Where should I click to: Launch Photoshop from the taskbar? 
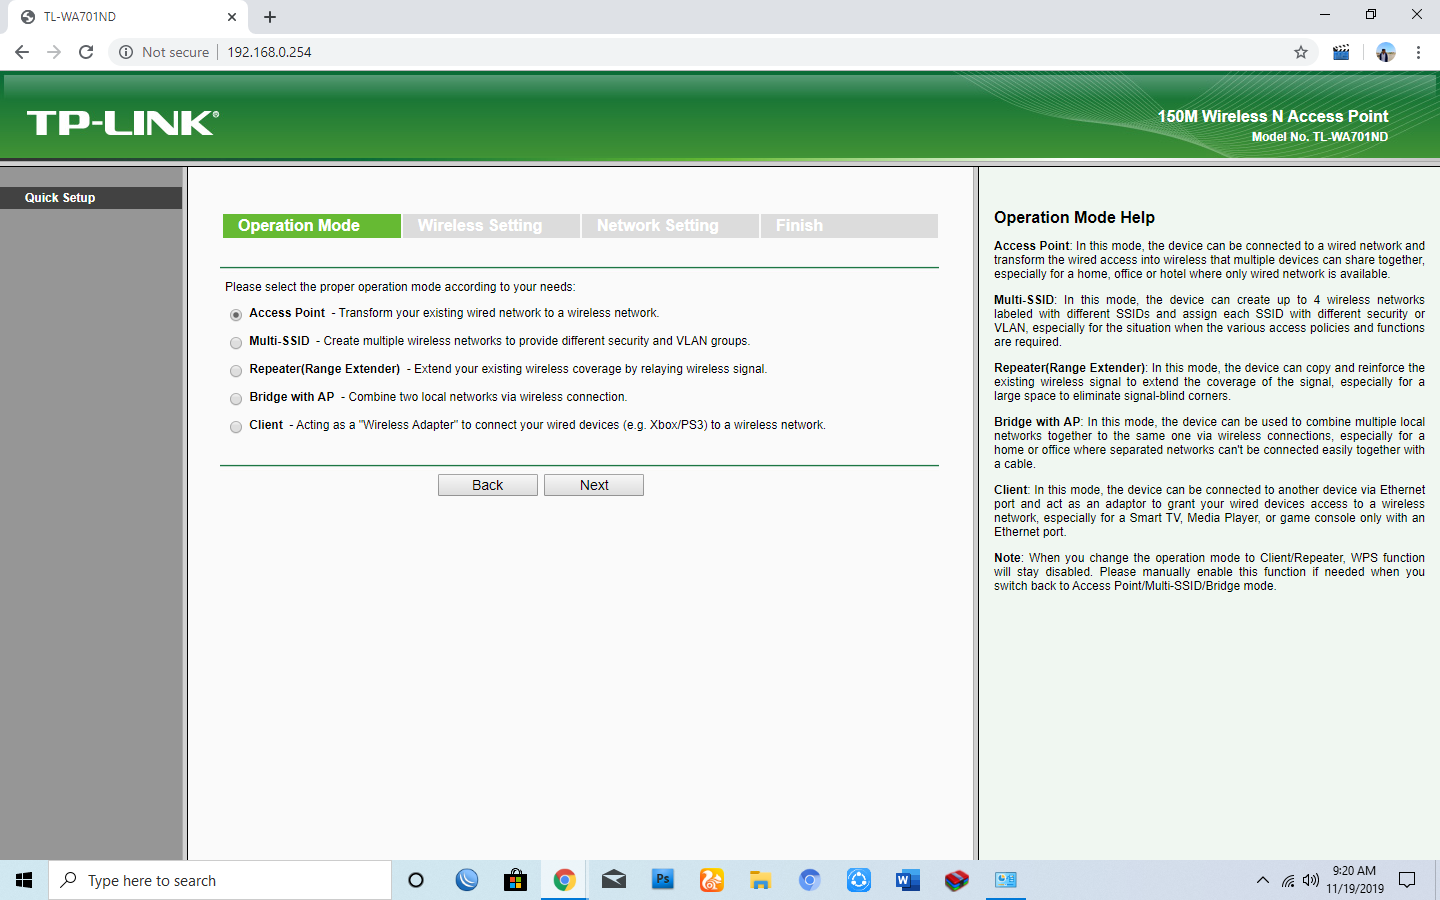[x=662, y=880]
